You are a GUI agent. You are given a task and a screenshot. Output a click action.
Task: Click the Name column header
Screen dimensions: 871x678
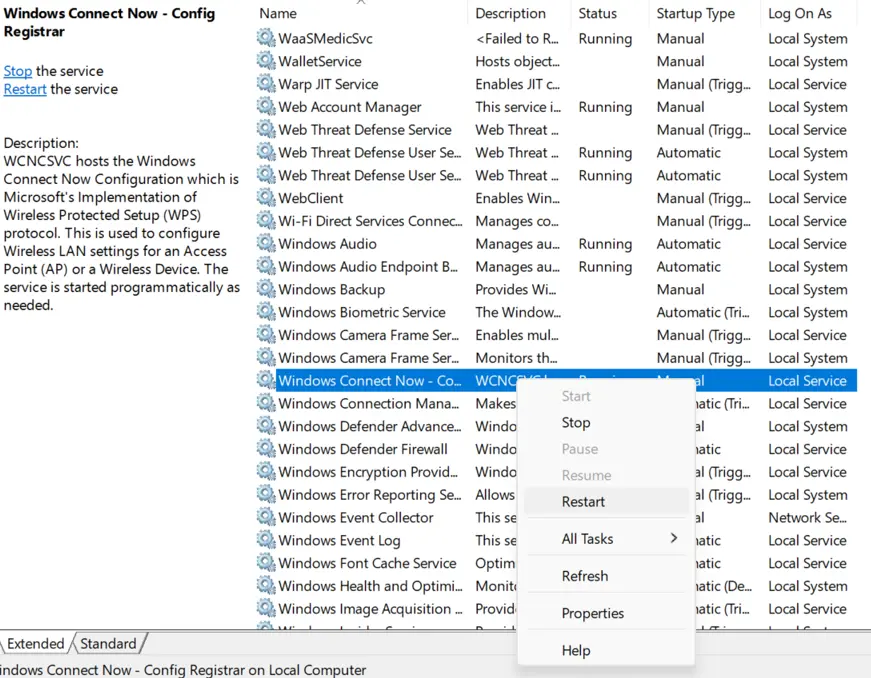[278, 13]
